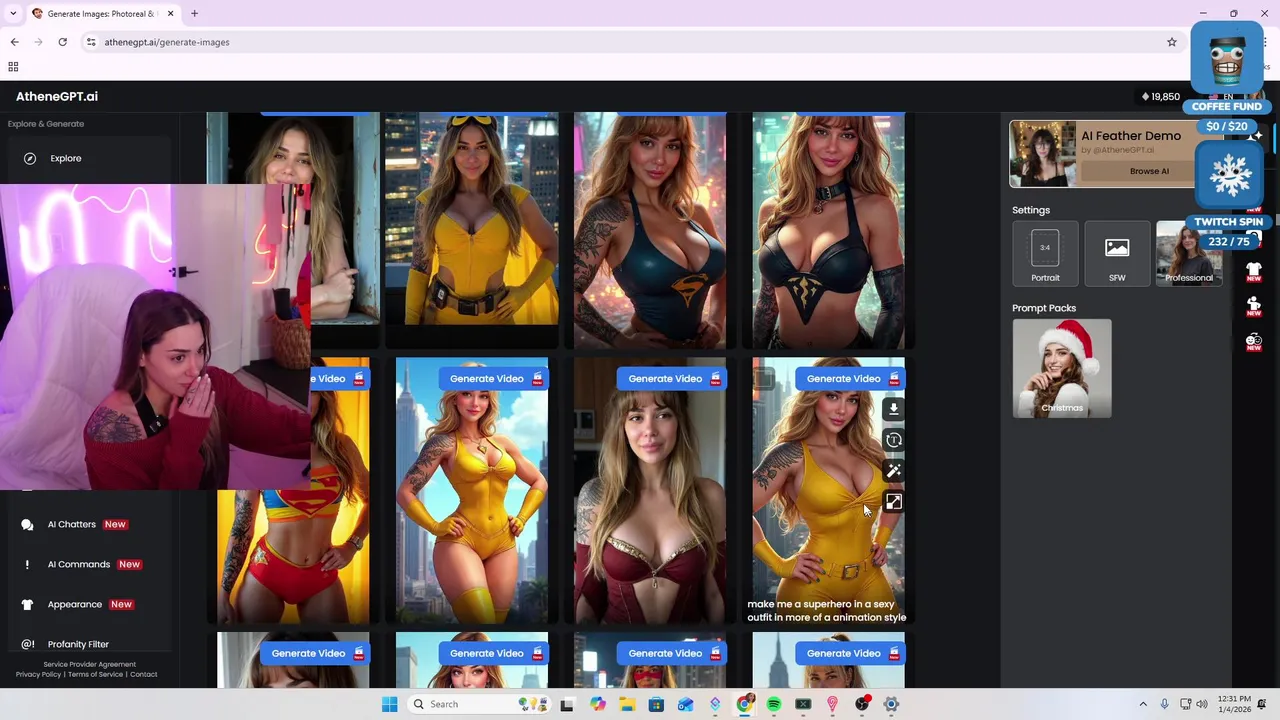Image resolution: width=1280 pixels, height=720 pixels.
Task: Open the Chrome apps grid icon
Action: 13,67
